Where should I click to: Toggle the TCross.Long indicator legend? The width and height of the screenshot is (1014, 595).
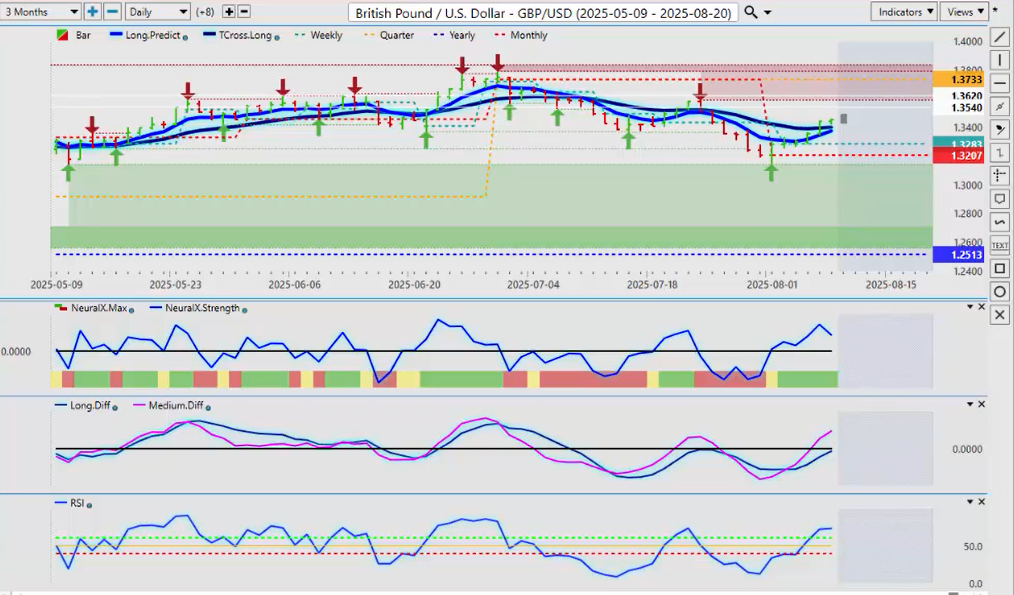click(238, 35)
